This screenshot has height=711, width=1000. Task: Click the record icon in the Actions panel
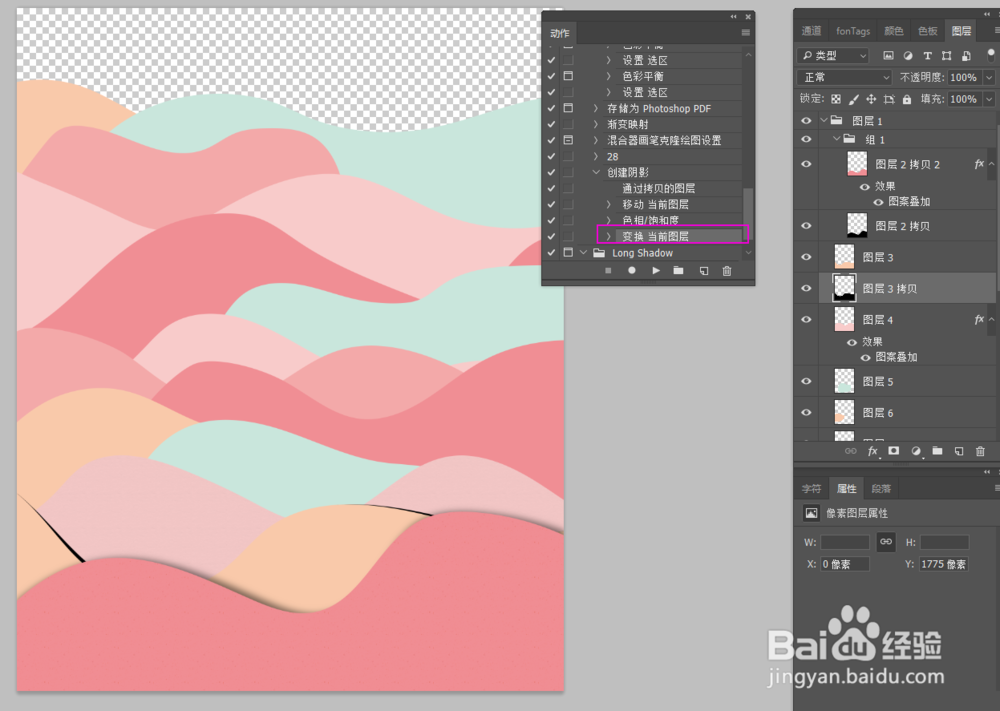[x=631, y=271]
